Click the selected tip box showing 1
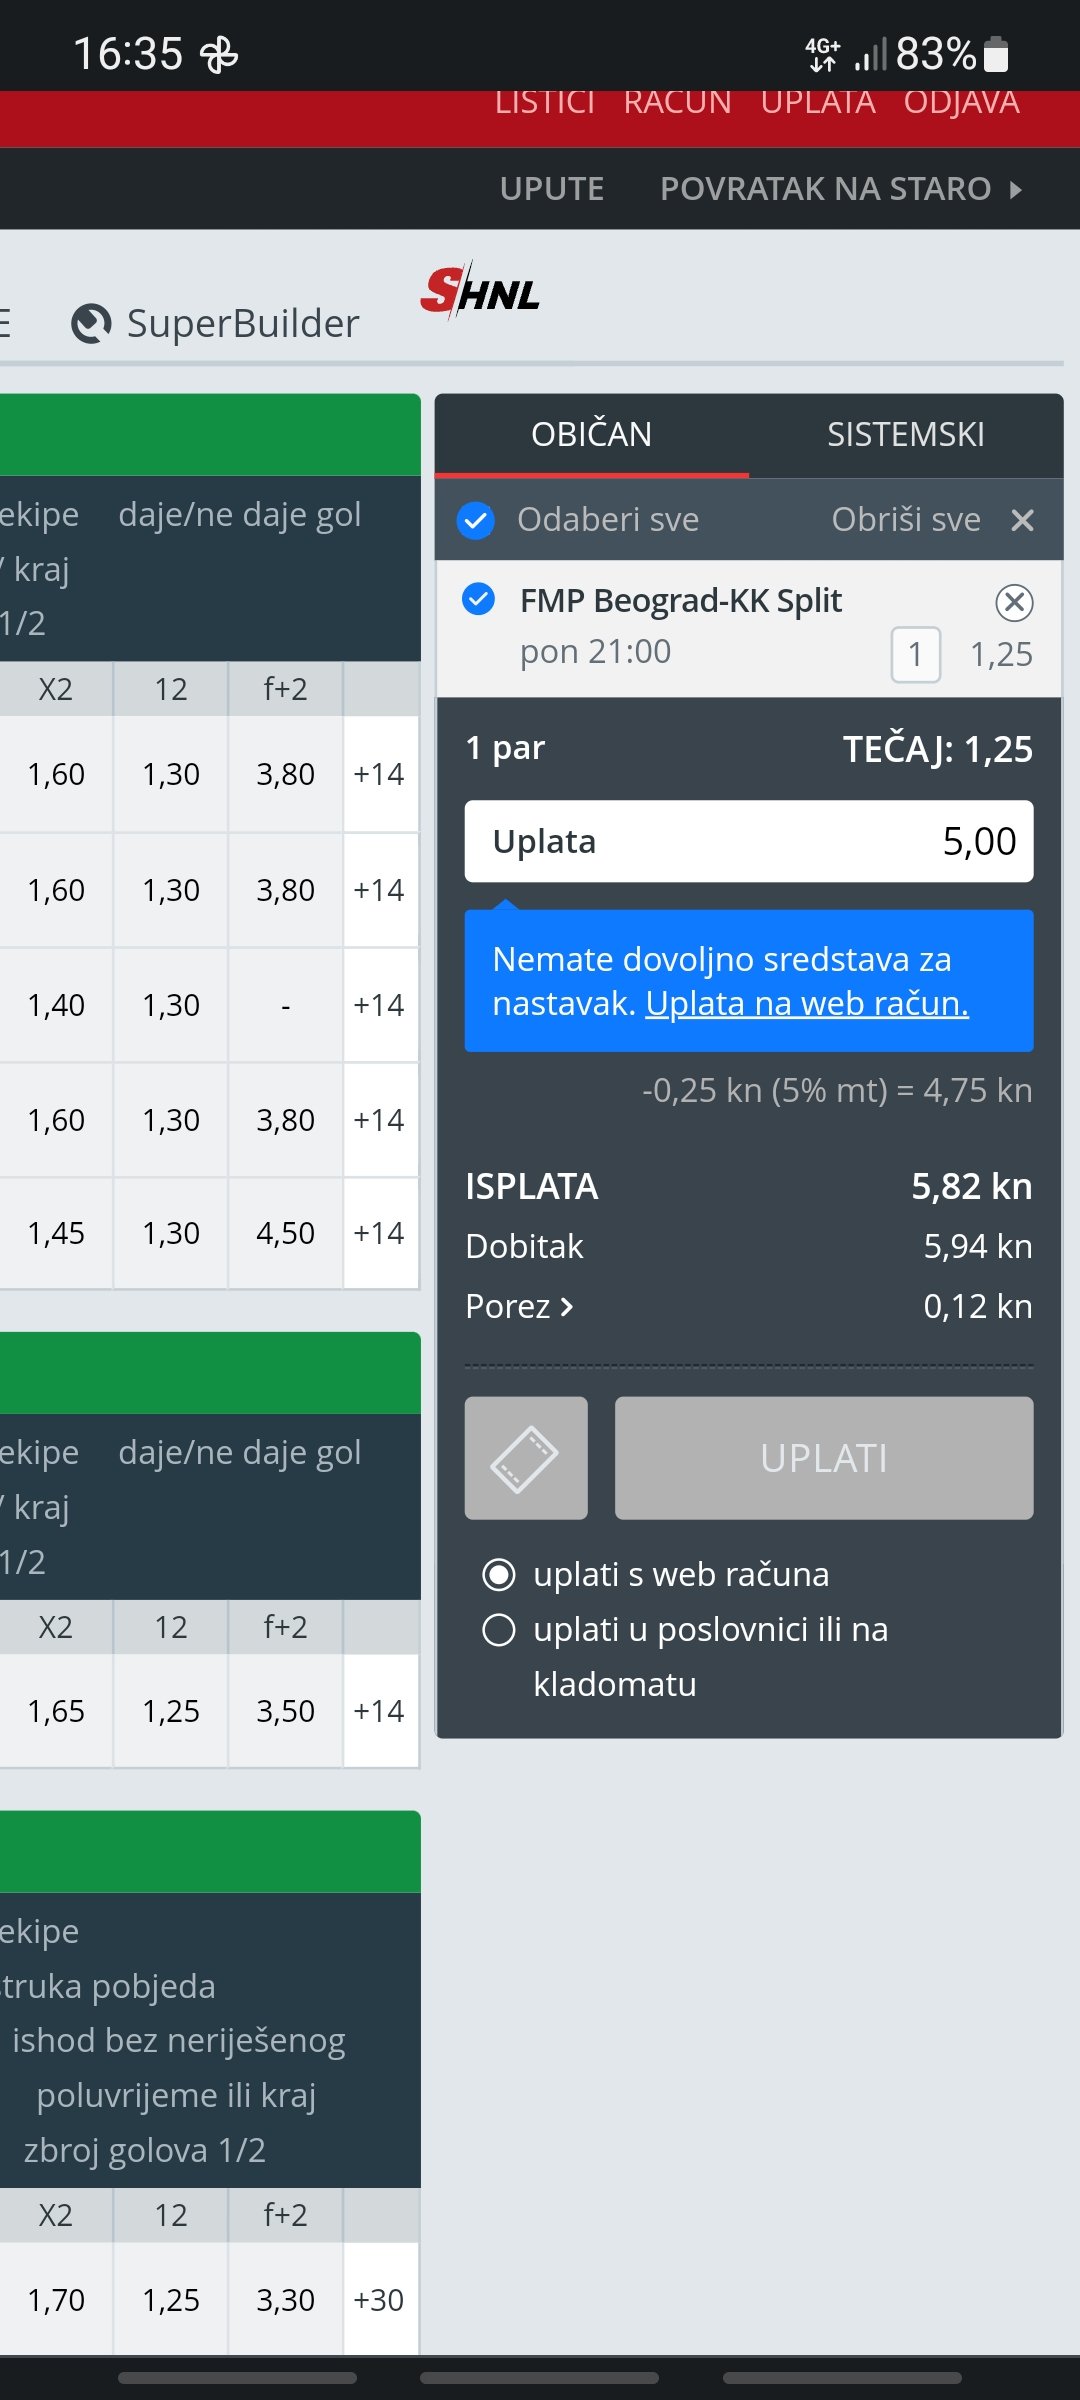Viewport: 1080px width, 2400px height. click(915, 655)
